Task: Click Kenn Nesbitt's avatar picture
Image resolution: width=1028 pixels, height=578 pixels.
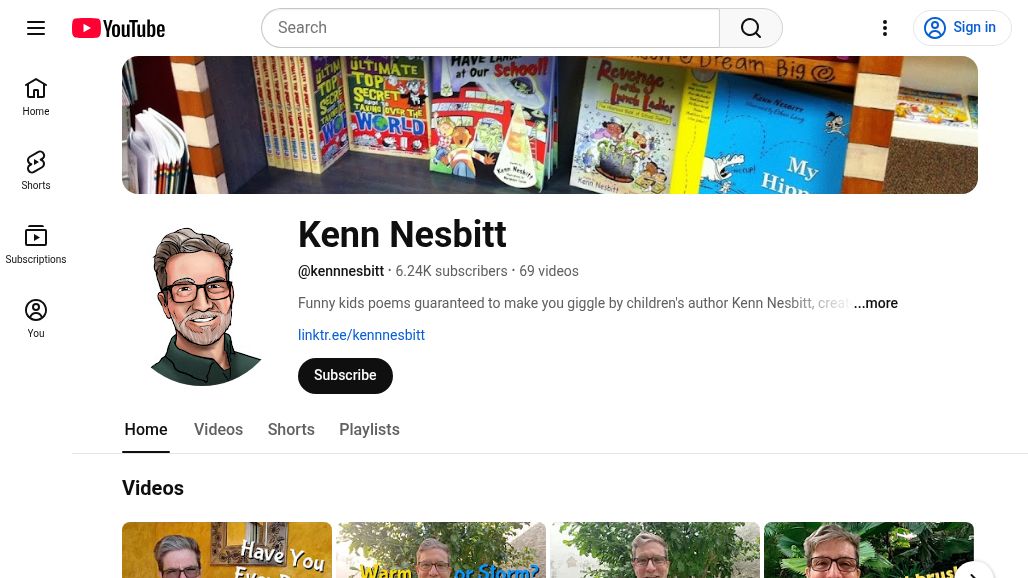Action: [205, 306]
